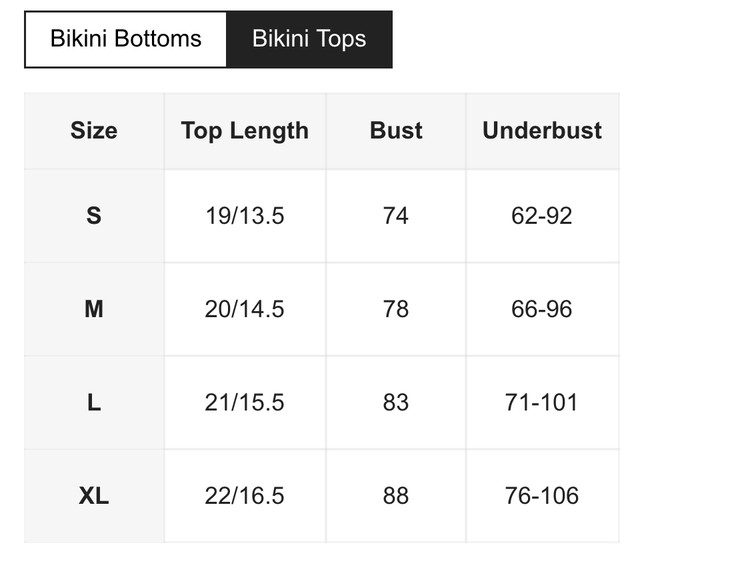This screenshot has width=750, height=561.
Task: Select bust value 88
Action: point(396,496)
